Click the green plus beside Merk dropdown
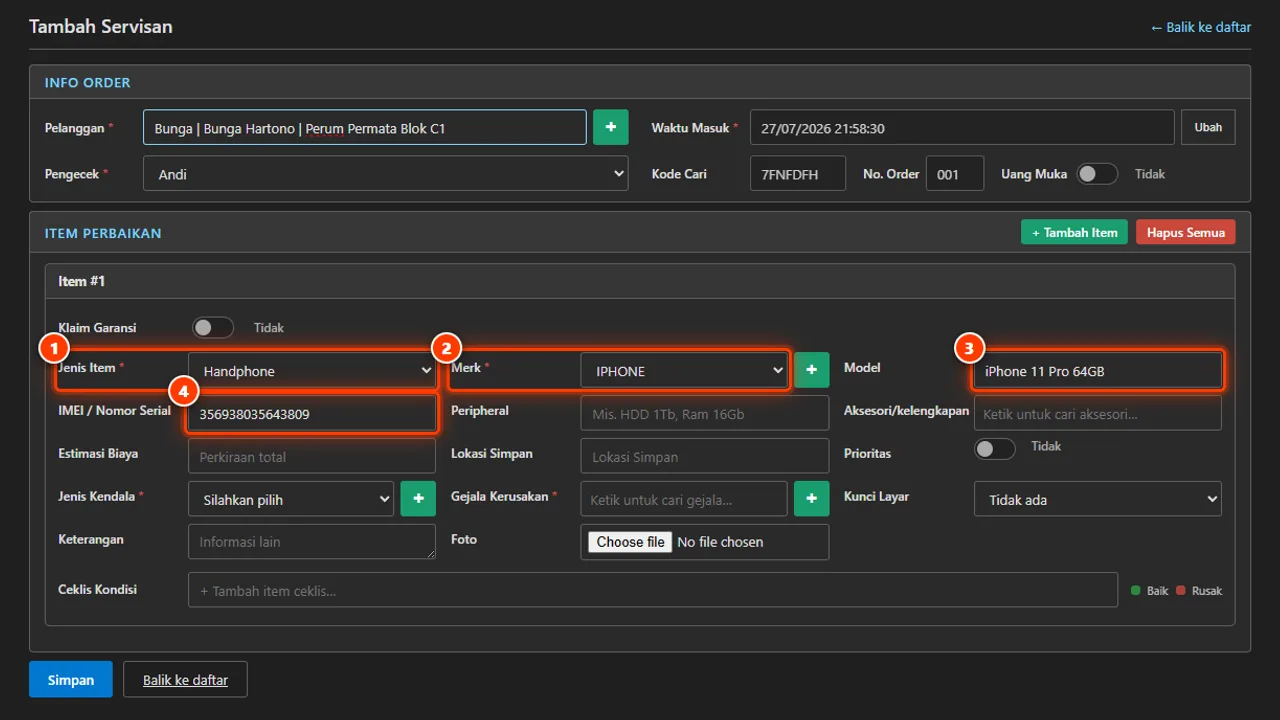The height and width of the screenshot is (720, 1280). [811, 370]
